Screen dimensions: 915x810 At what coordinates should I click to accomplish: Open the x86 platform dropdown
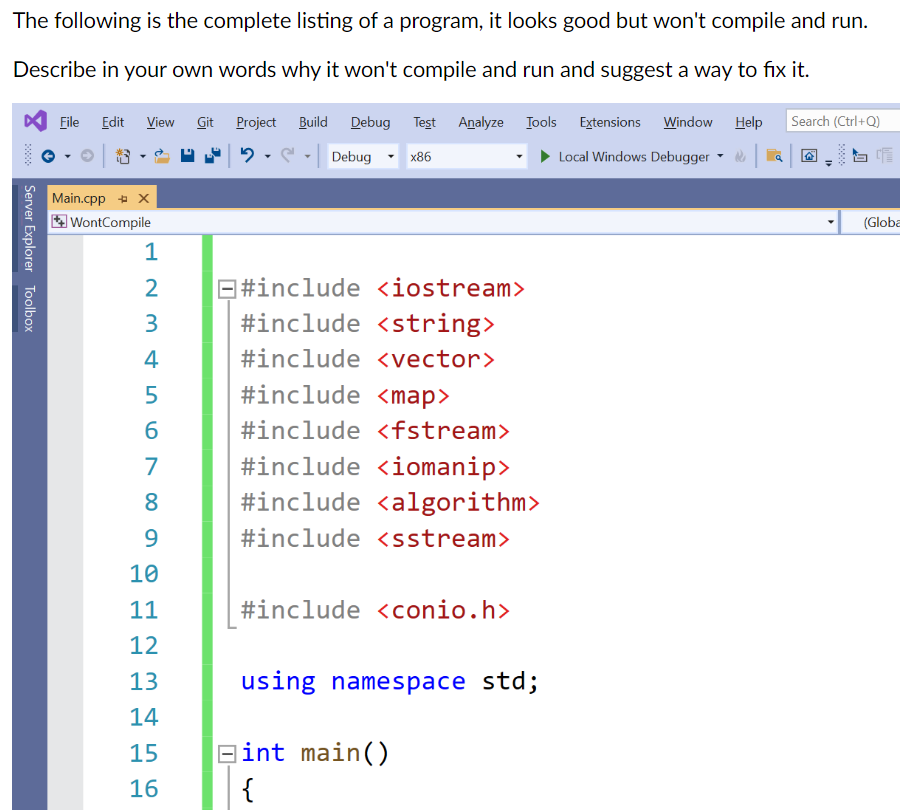[x=520, y=156]
